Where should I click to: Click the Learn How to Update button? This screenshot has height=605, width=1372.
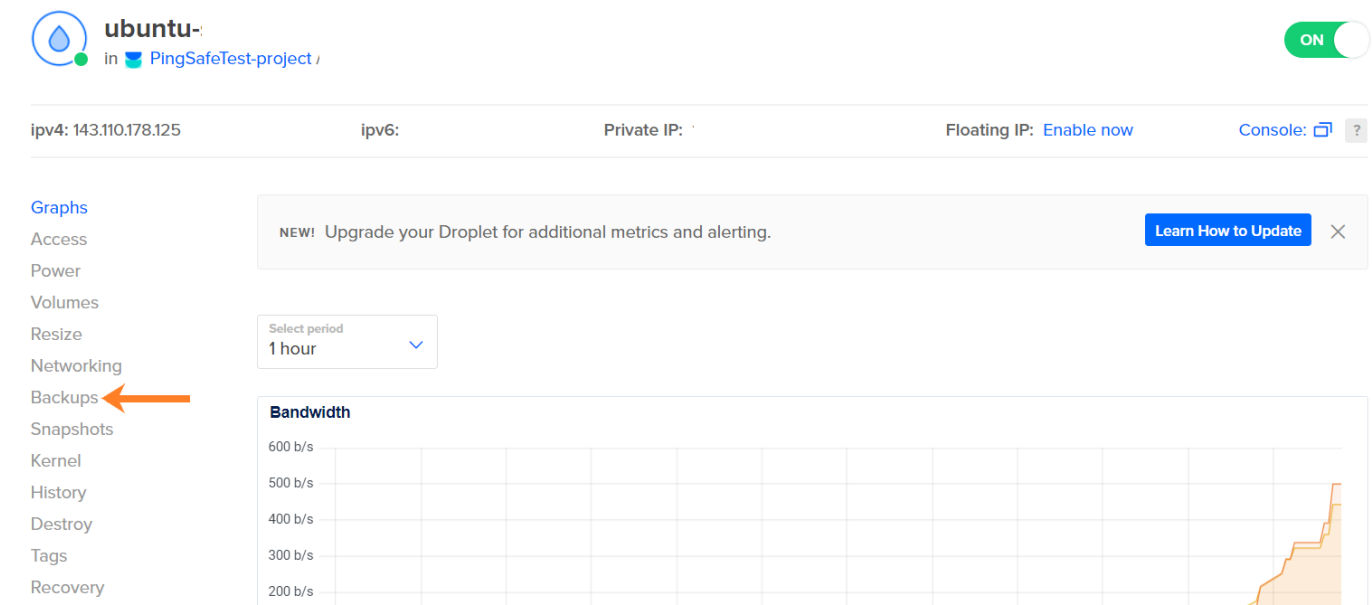point(1227,231)
